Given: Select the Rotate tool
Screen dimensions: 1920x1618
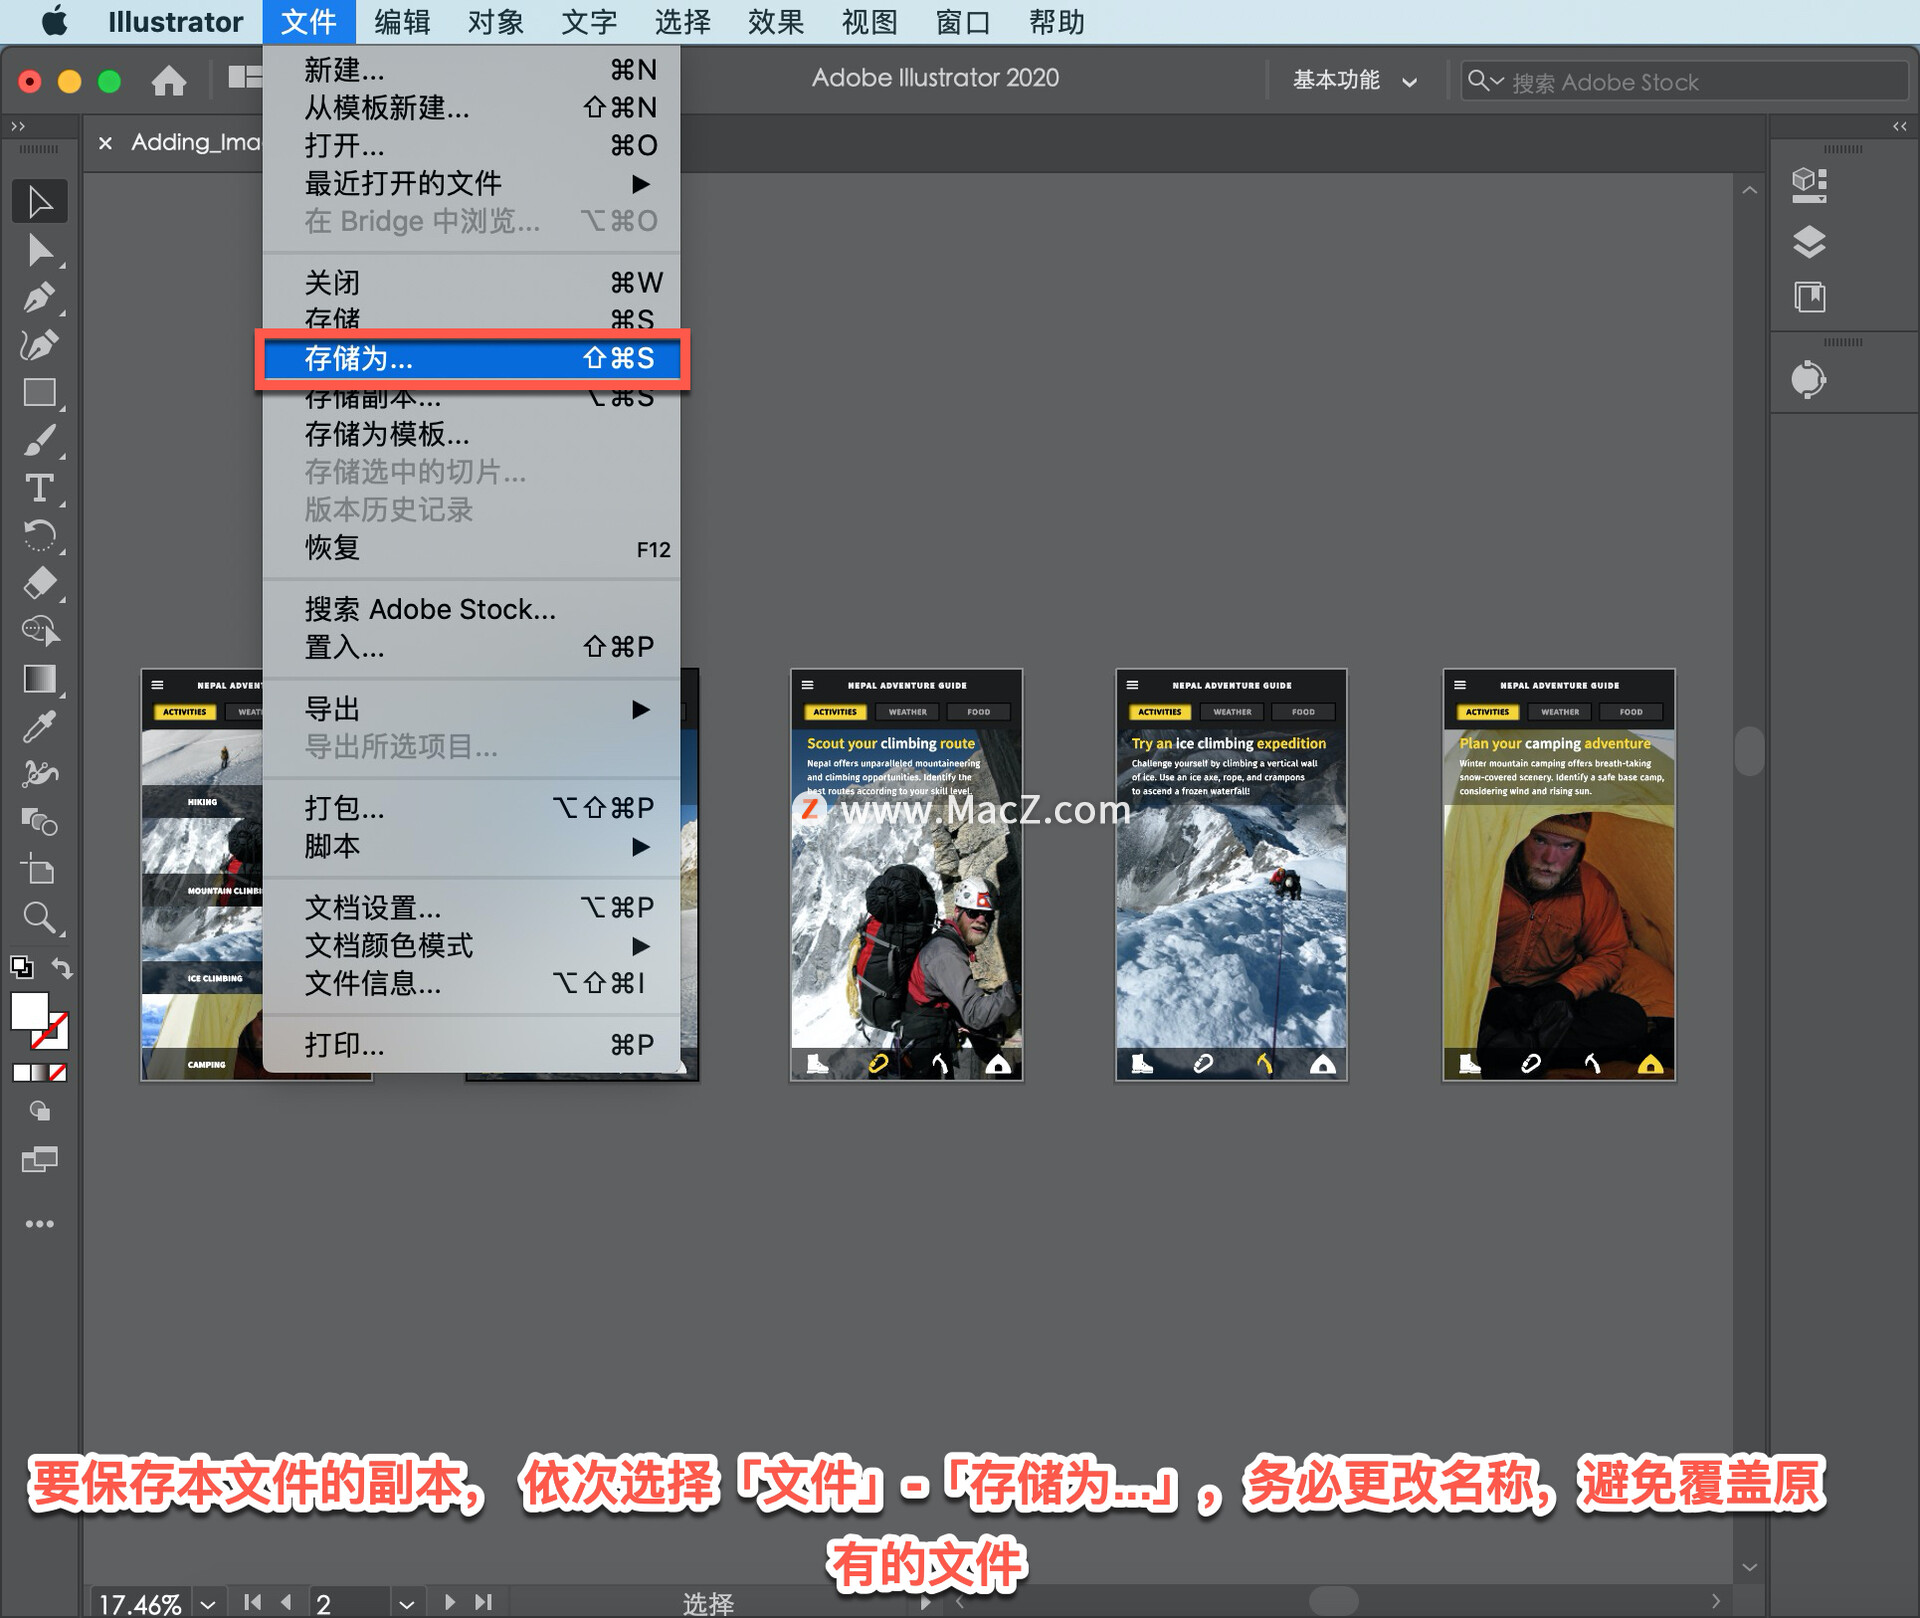Looking at the screenshot, I should [39, 535].
